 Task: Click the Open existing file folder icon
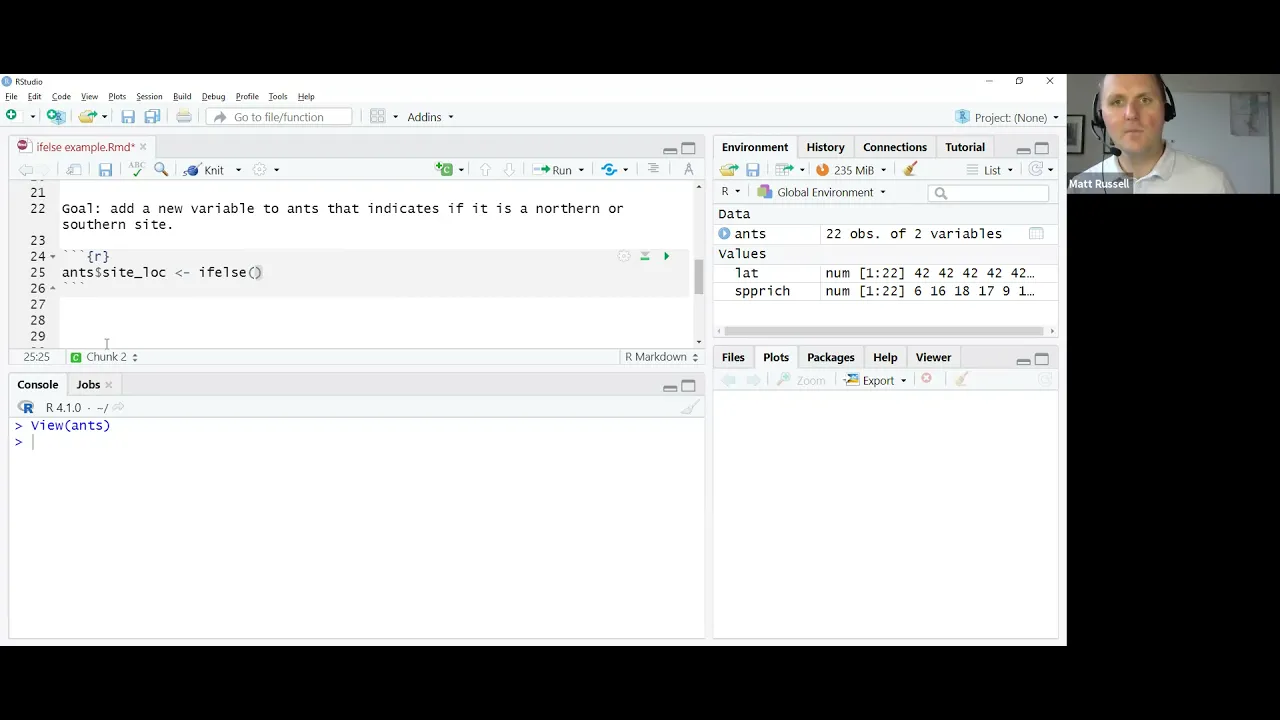click(88, 117)
